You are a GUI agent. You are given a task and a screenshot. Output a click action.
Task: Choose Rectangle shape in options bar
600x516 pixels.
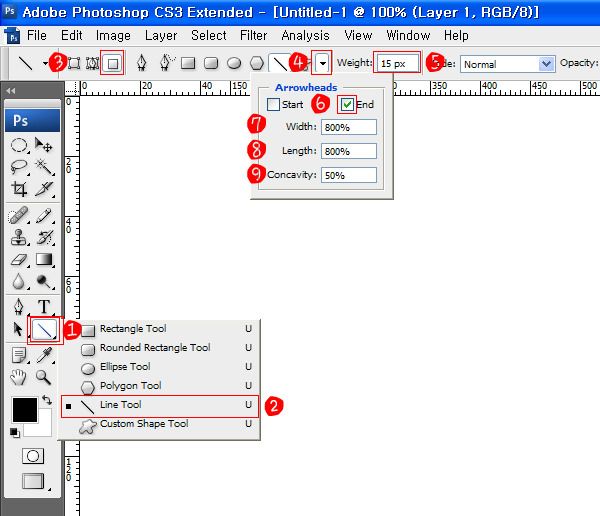(x=188, y=63)
